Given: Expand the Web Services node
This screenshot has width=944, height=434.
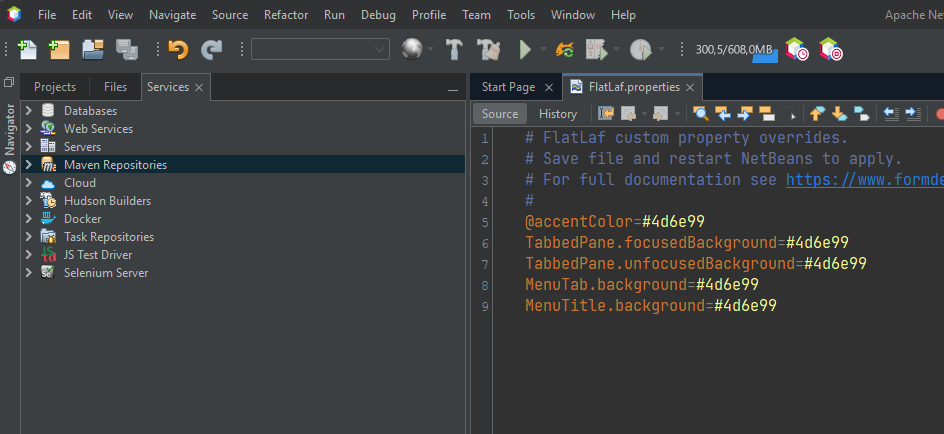Looking at the screenshot, I should coord(28,129).
